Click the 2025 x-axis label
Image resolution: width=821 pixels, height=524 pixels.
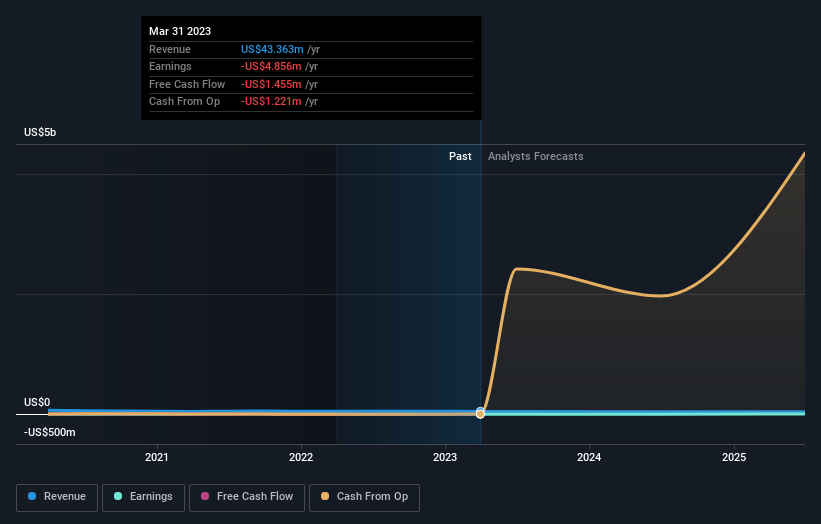tap(734, 457)
